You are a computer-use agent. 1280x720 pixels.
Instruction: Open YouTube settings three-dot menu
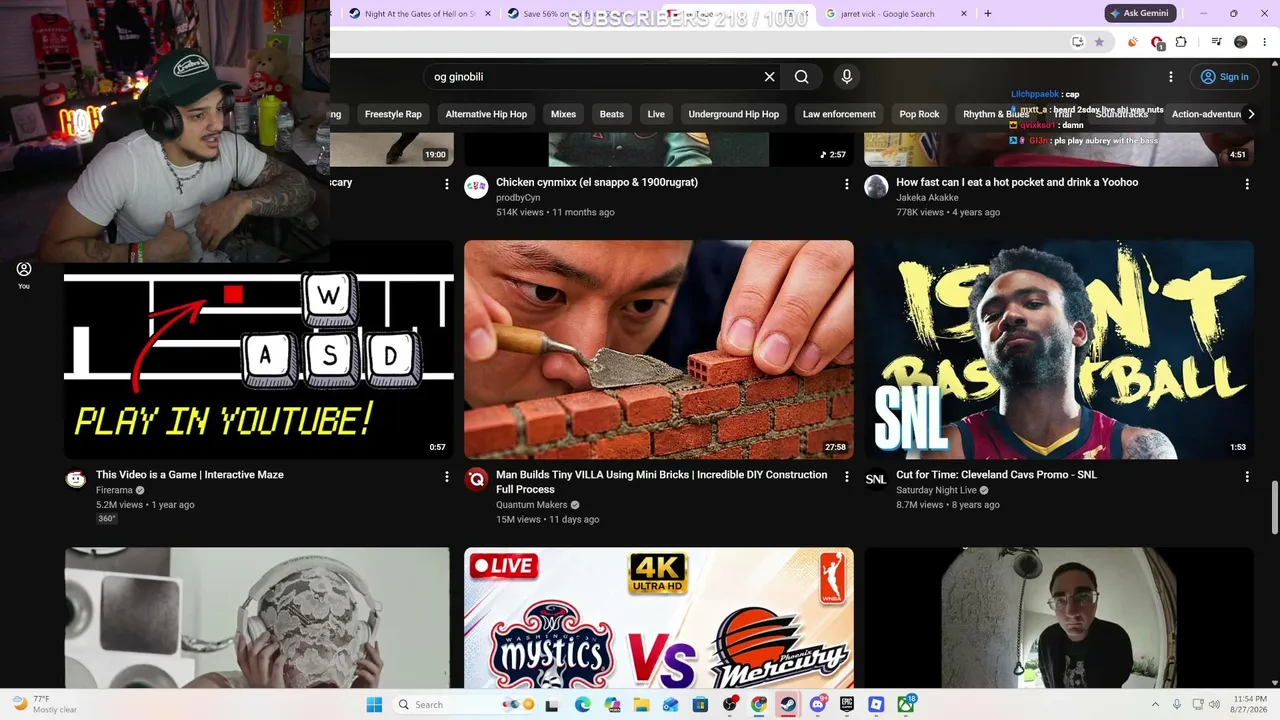(1171, 77)
